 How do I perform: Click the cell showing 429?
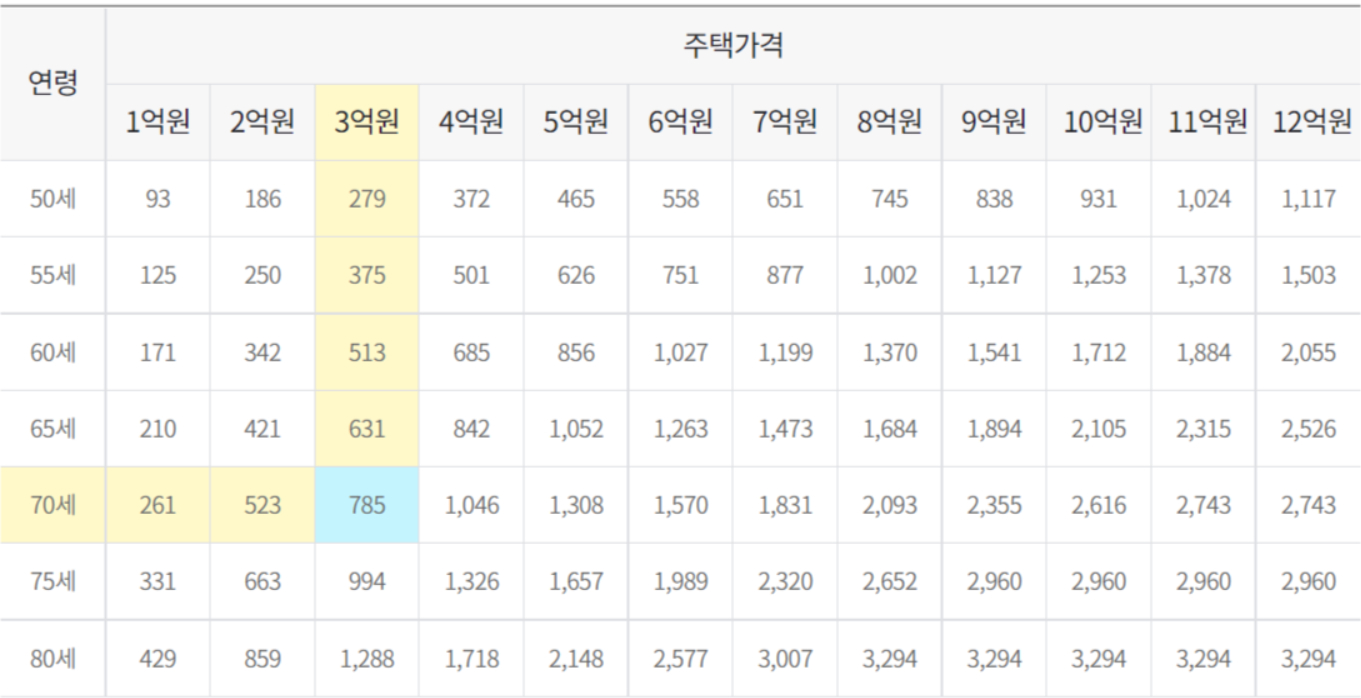pos(158,658)
